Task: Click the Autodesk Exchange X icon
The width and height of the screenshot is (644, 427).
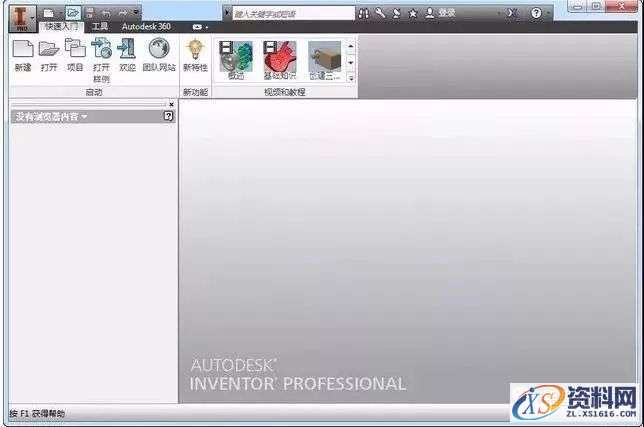Action: coord(512,13)
